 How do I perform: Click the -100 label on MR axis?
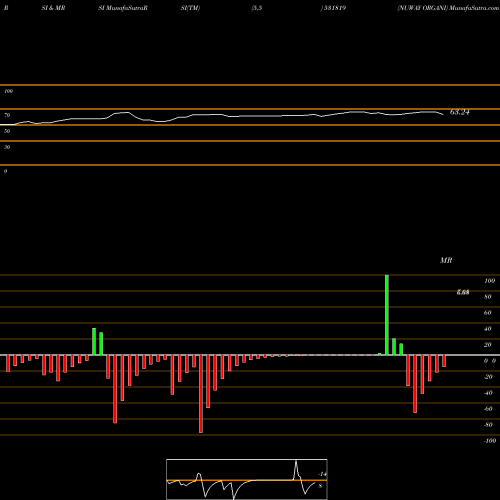point(490,441)
